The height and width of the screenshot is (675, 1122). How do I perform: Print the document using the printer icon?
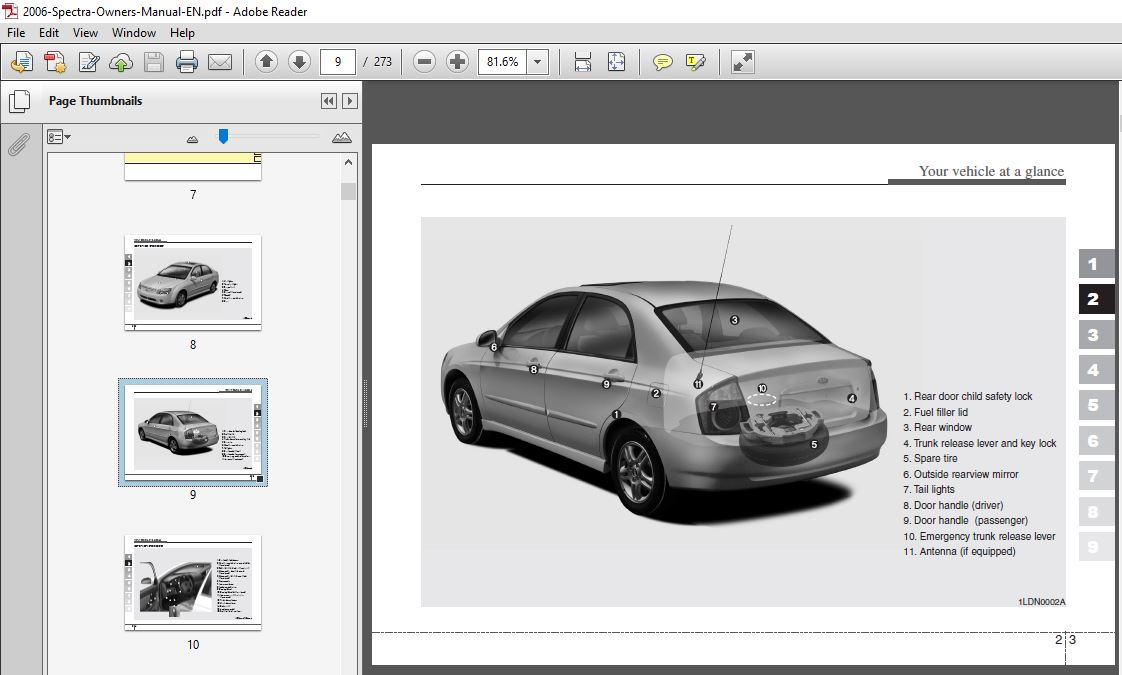187,62
